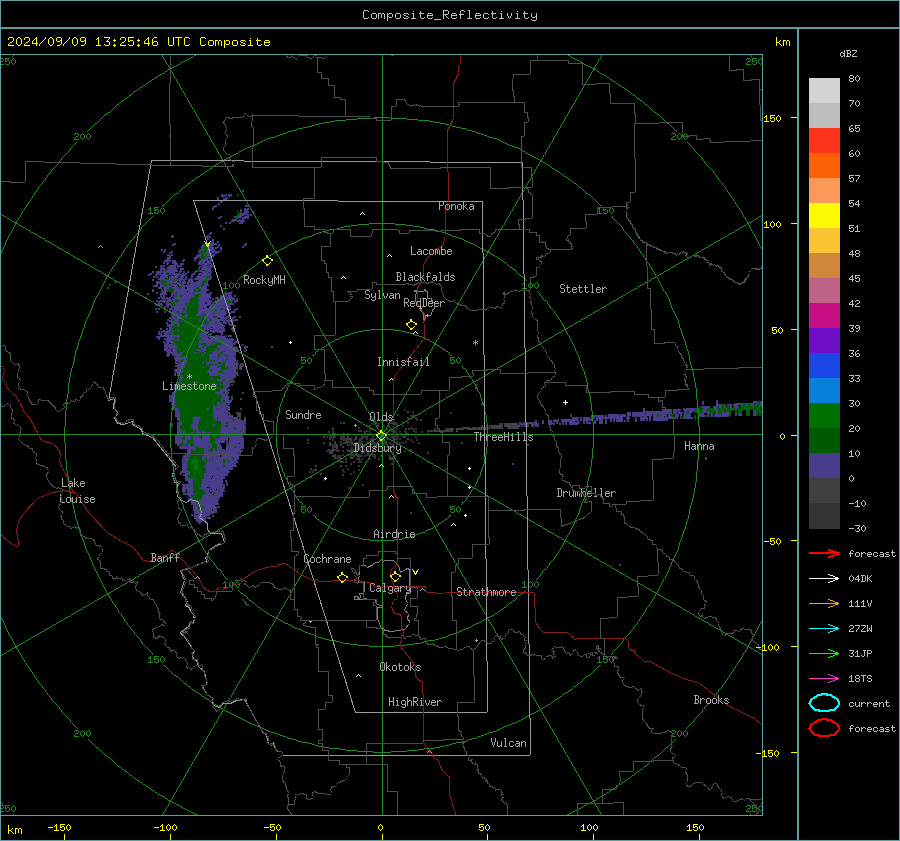Select the yellow diamond marker above Calgary

[395, 576]
